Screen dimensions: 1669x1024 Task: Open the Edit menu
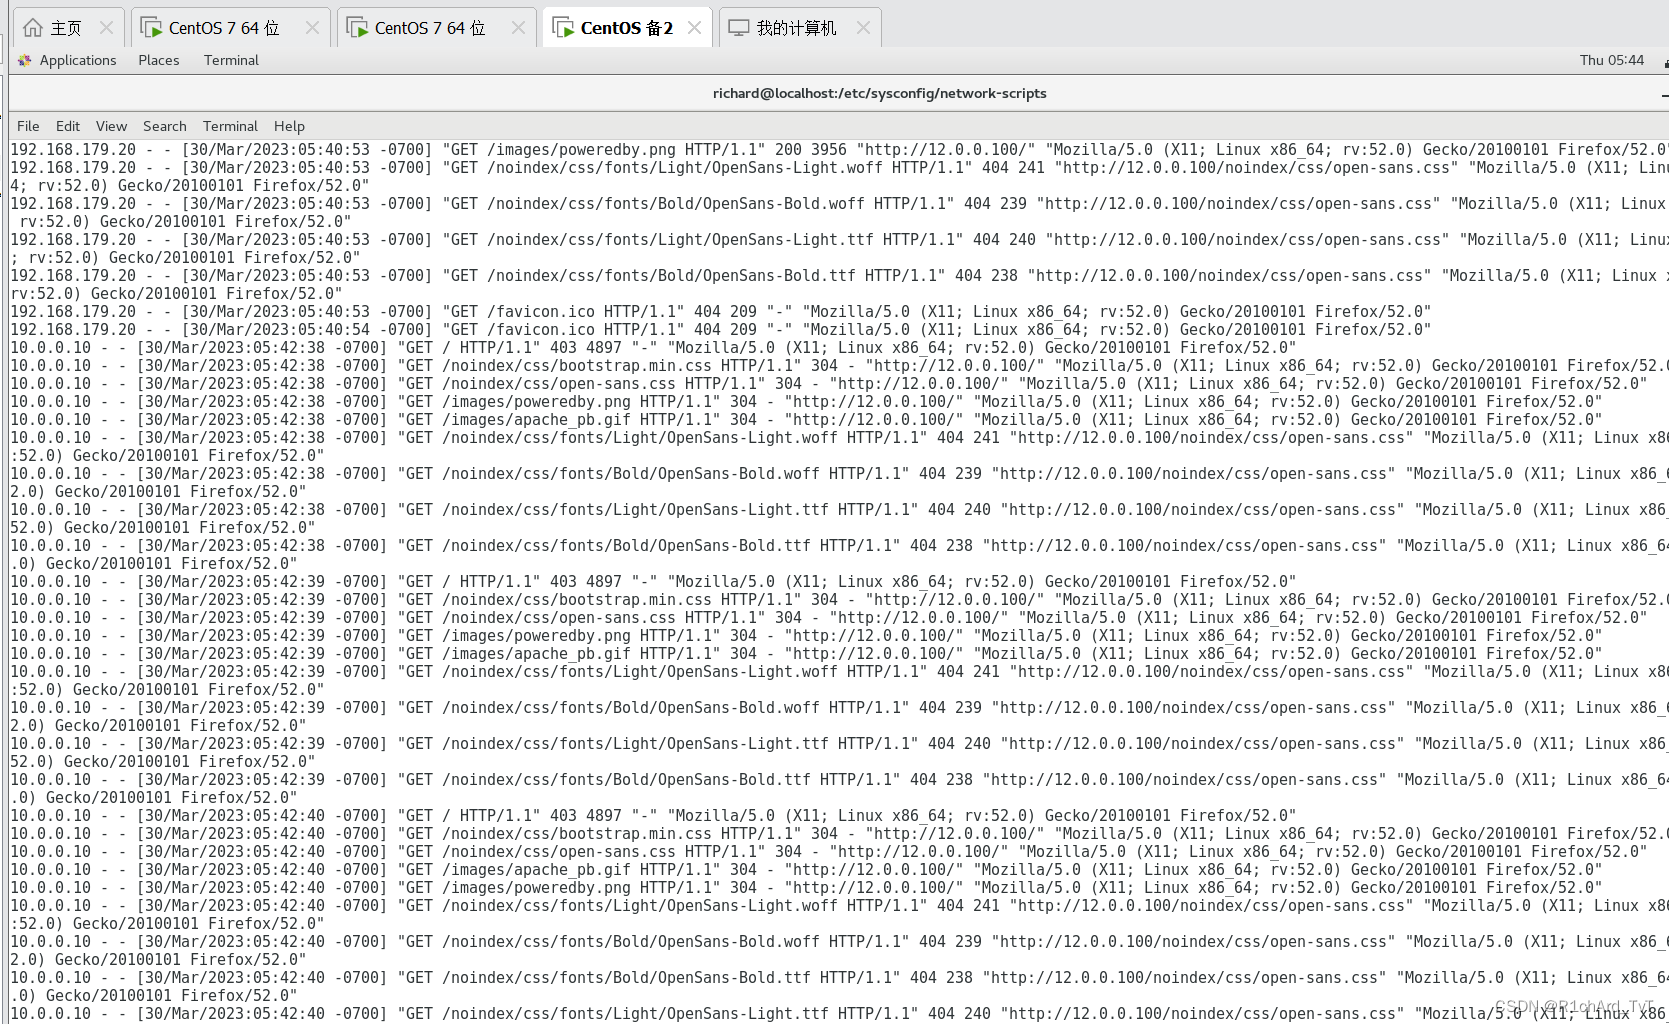(67, 125)
